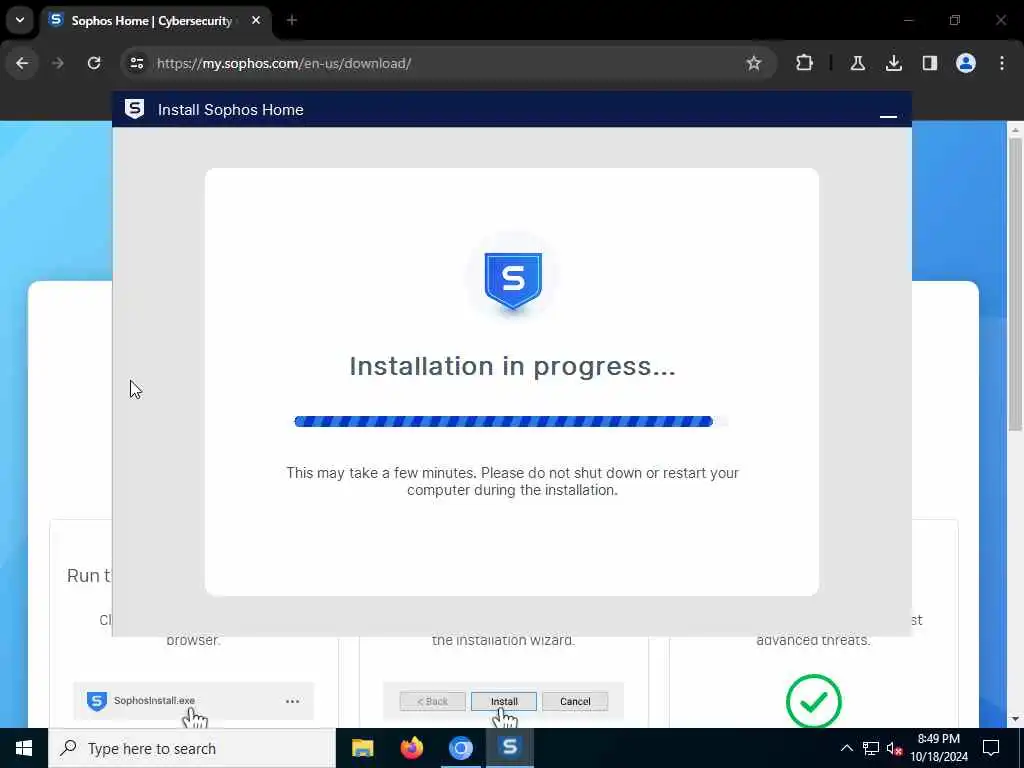Click the Cancel button in wizard illustration
1024x768 pixels.
pyautogui.click(x=575, y=702)
